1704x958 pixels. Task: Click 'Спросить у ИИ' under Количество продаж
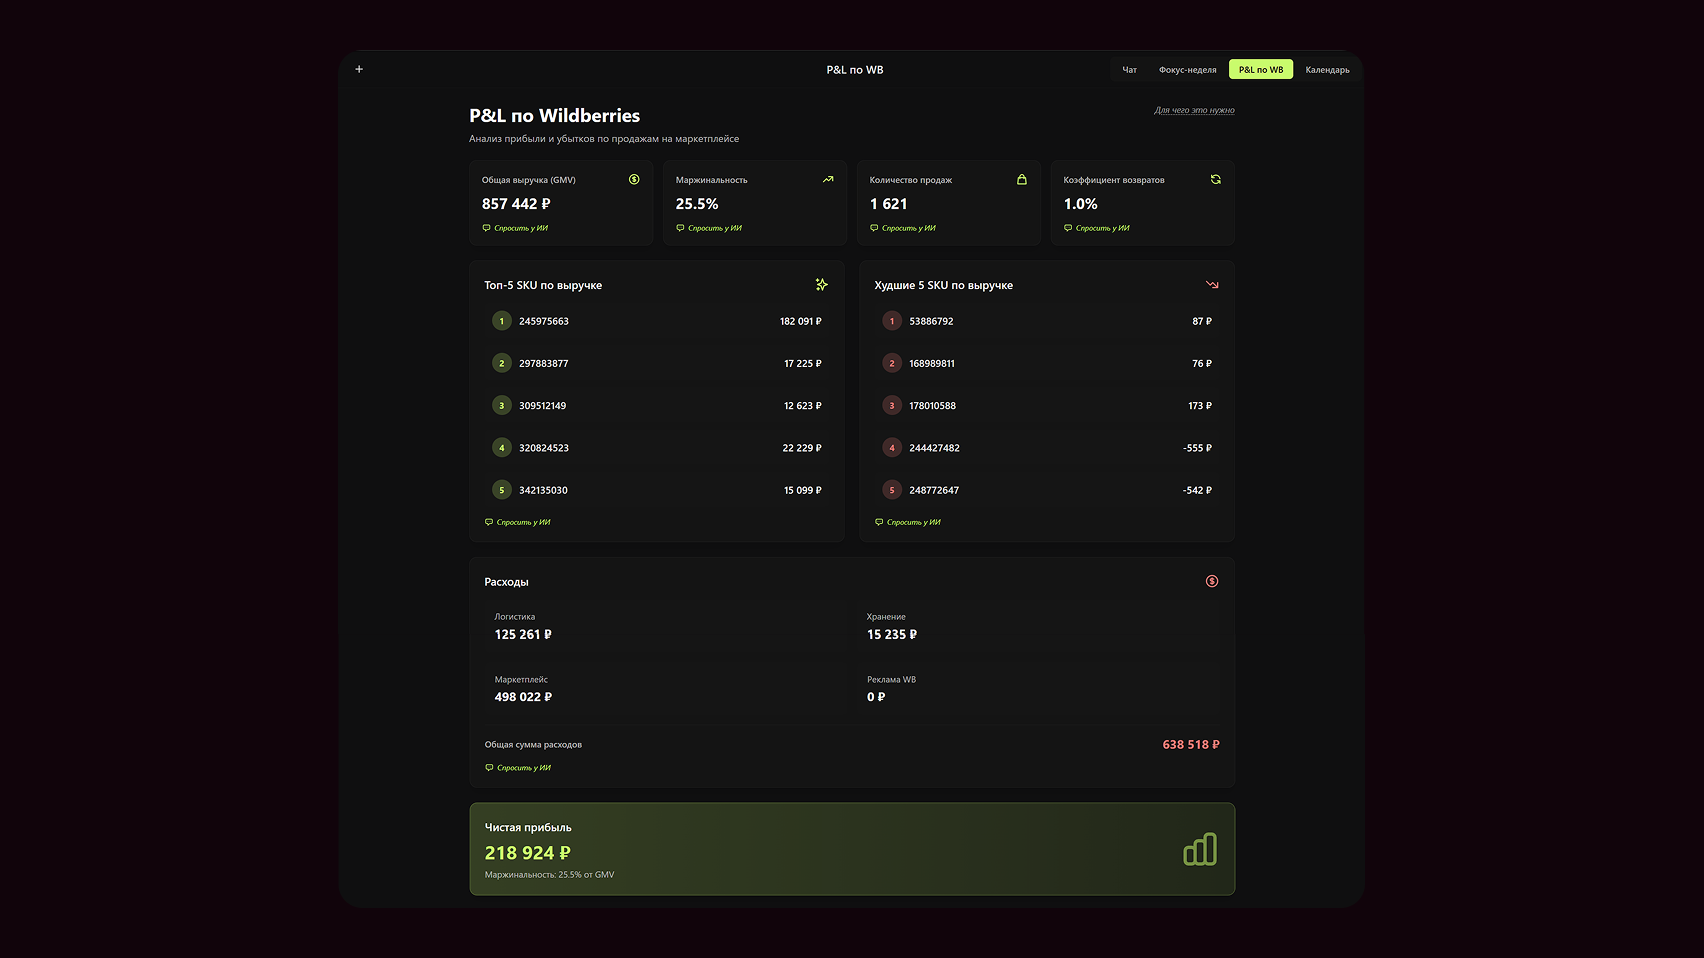coord(908,228)
